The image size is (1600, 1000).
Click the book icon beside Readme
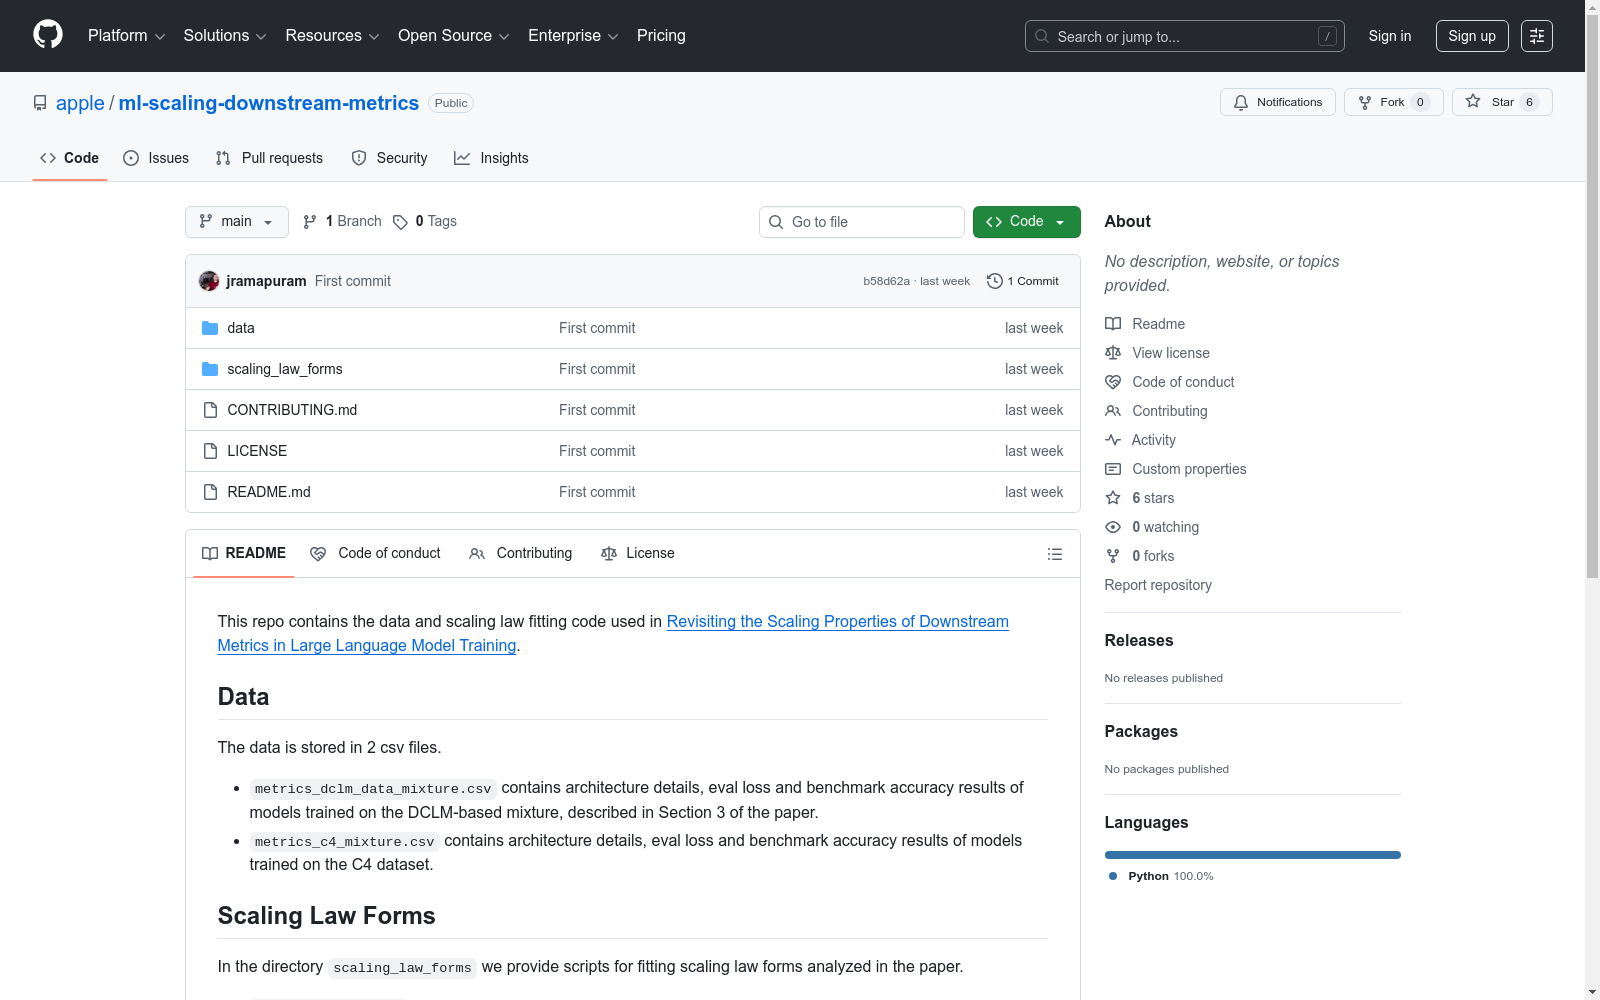[x=1113, y=324]
